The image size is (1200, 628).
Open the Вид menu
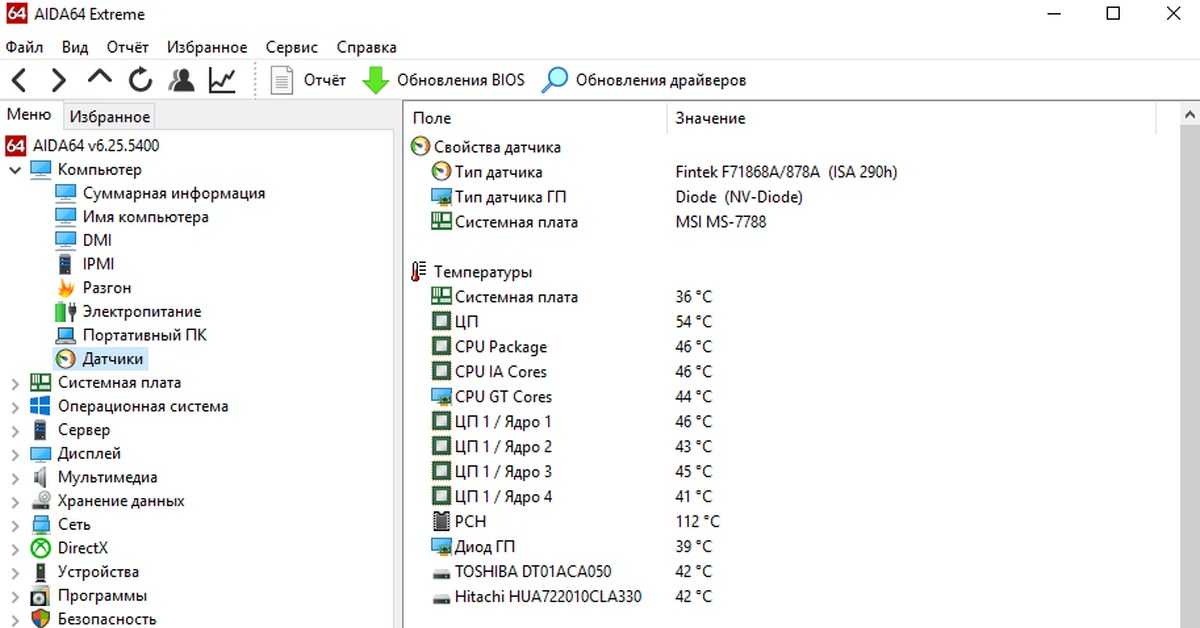tap(75, 47)
